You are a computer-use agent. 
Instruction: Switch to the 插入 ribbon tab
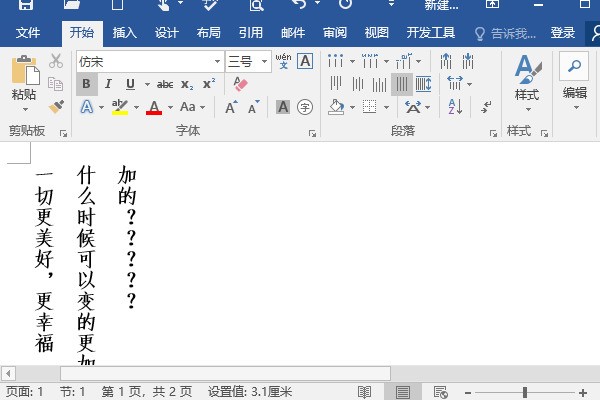click(x=125, y=33)
